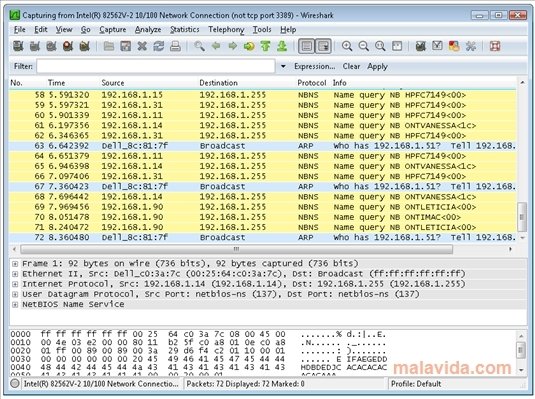Sort by the Destination column header
This screenshot has width=535, height=399.
[218, 83]
